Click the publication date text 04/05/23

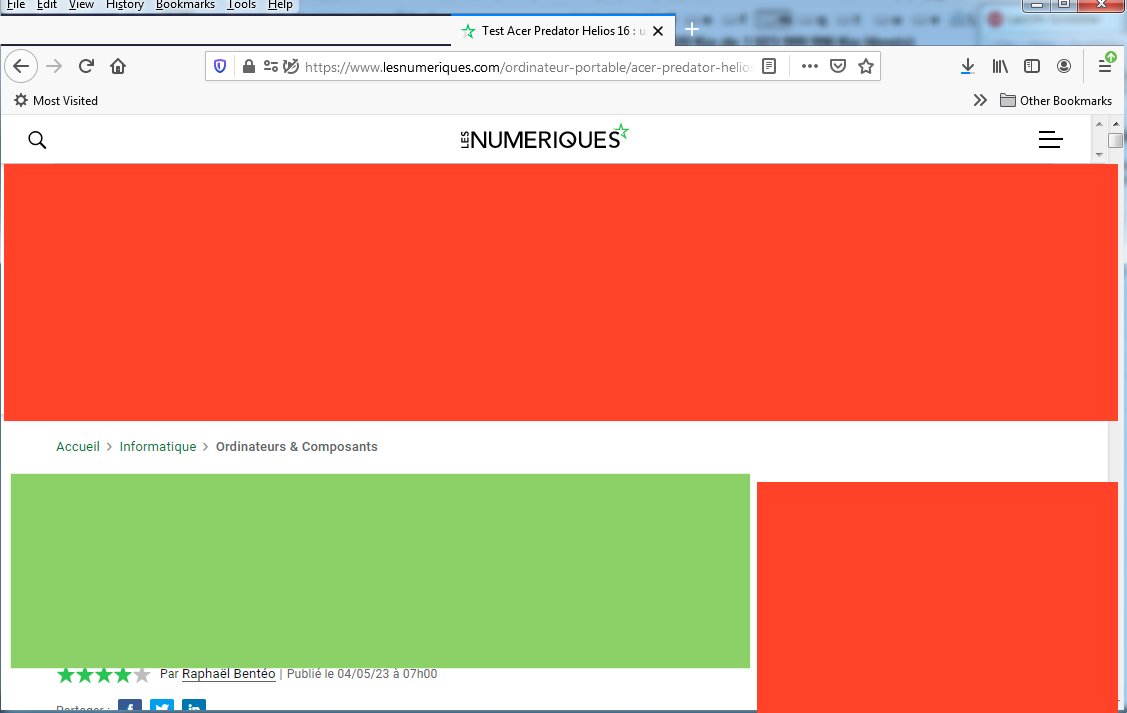click(363, 673)
